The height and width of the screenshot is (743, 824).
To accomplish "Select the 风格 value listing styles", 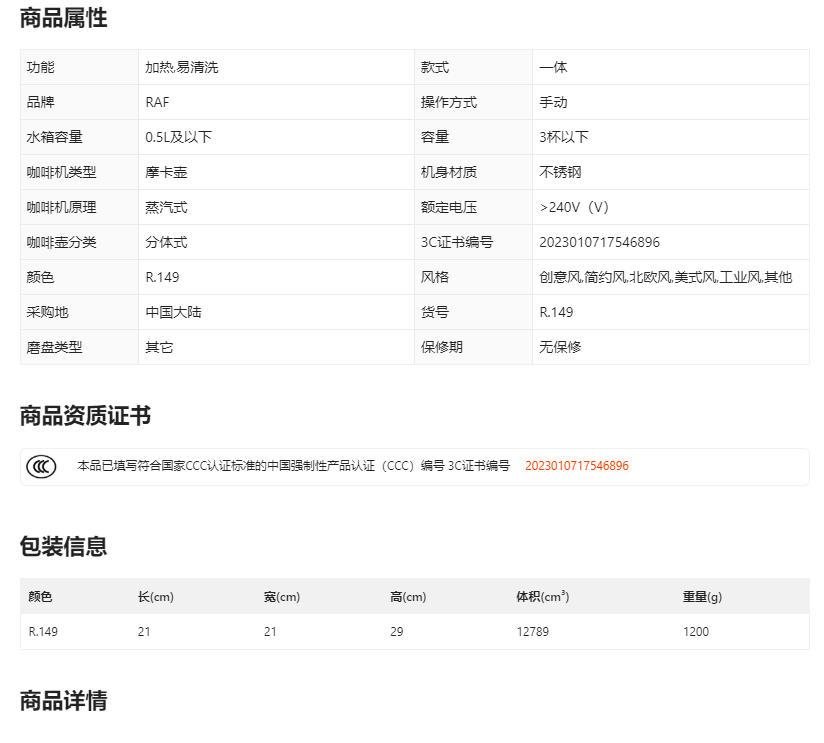I will (x=665, y=277).
